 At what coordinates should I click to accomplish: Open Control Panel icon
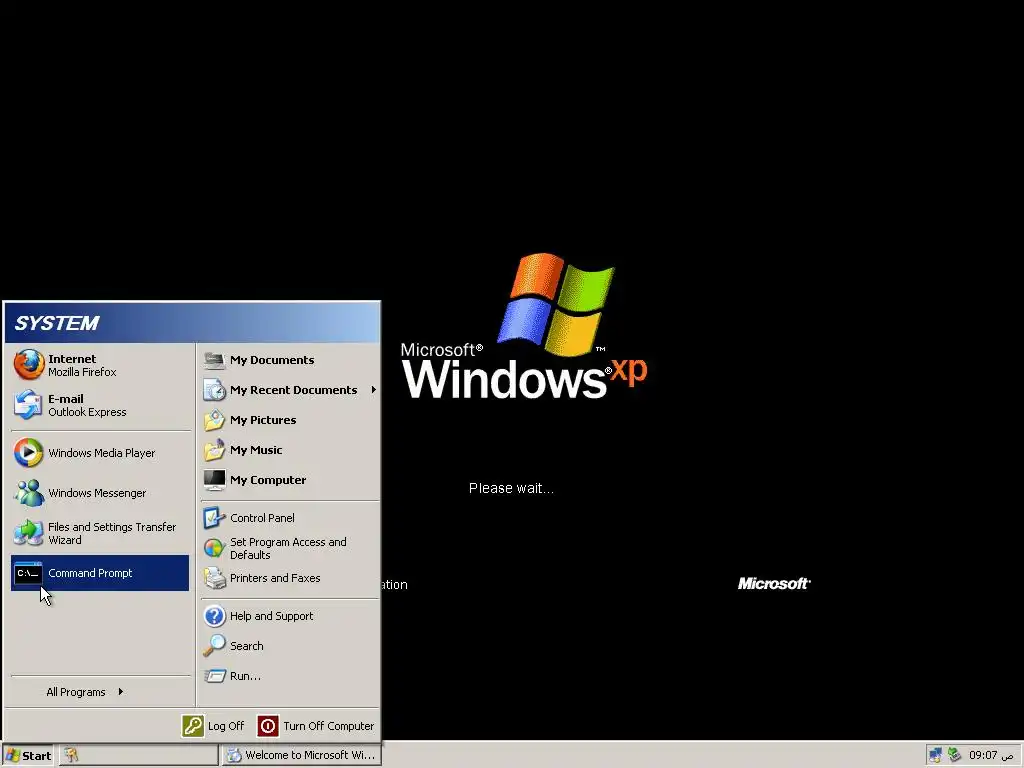214,518
